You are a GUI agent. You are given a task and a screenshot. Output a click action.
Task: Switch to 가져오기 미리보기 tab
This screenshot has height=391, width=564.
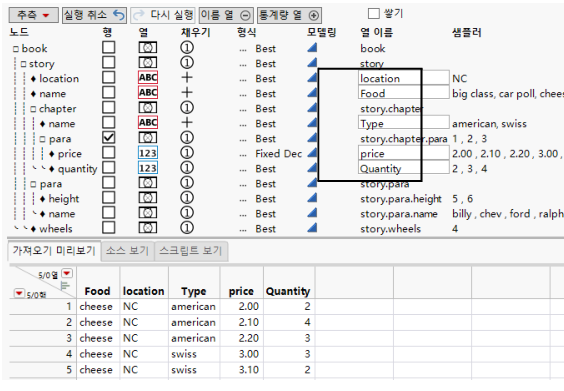point(54,250)
